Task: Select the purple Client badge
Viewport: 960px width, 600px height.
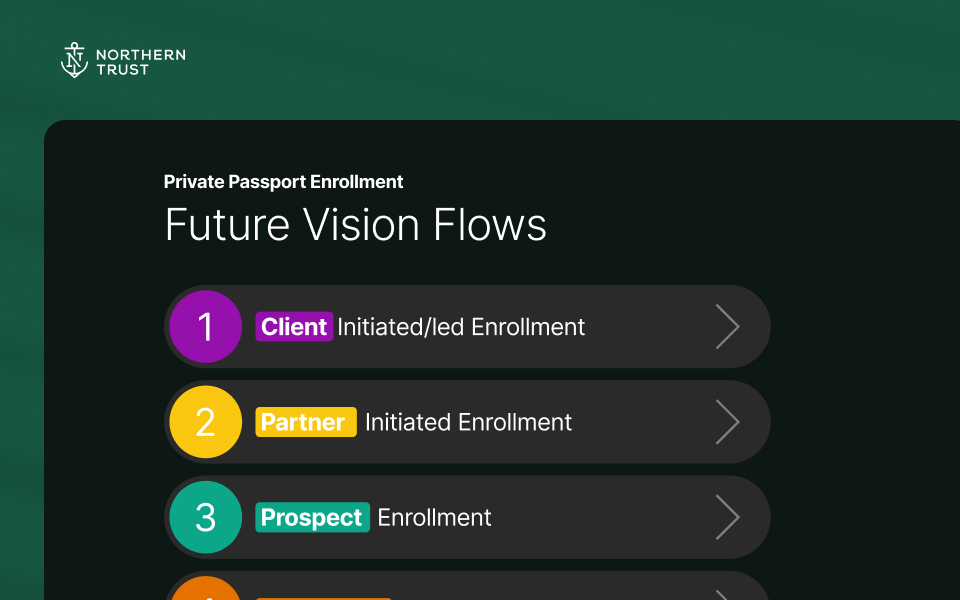Action: pyautogui.click(x=294, y=327)
